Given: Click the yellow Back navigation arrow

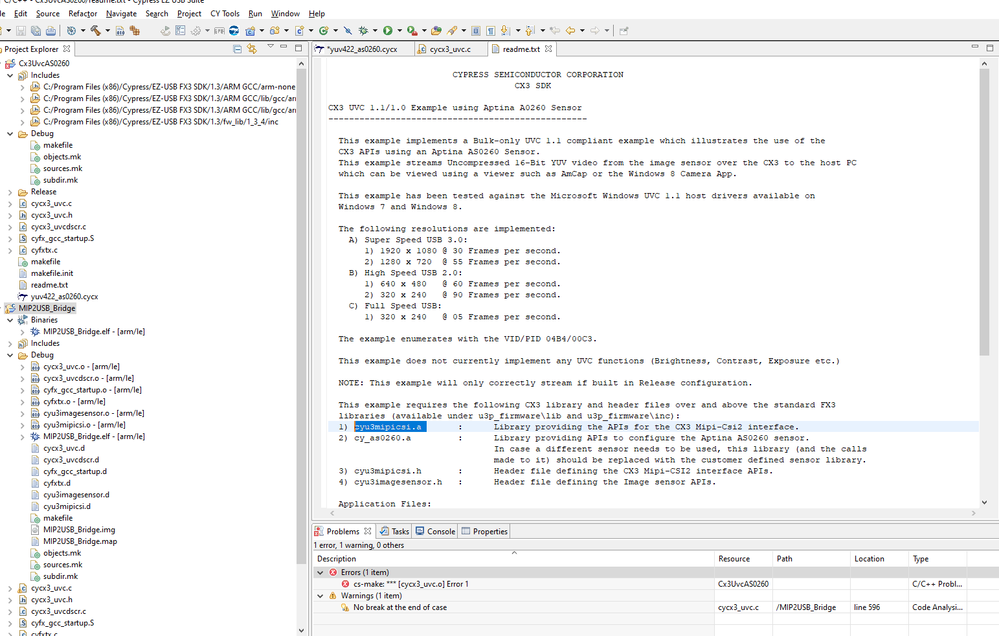Looking at the screenshot, I should click(570, 31).
